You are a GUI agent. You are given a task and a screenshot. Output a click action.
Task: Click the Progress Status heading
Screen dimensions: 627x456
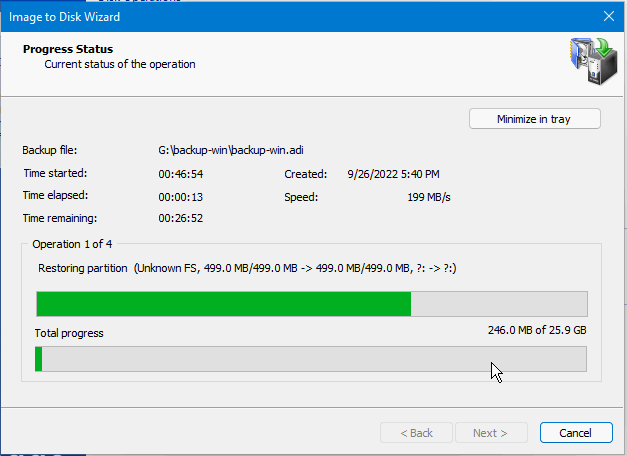pos(68,49)
